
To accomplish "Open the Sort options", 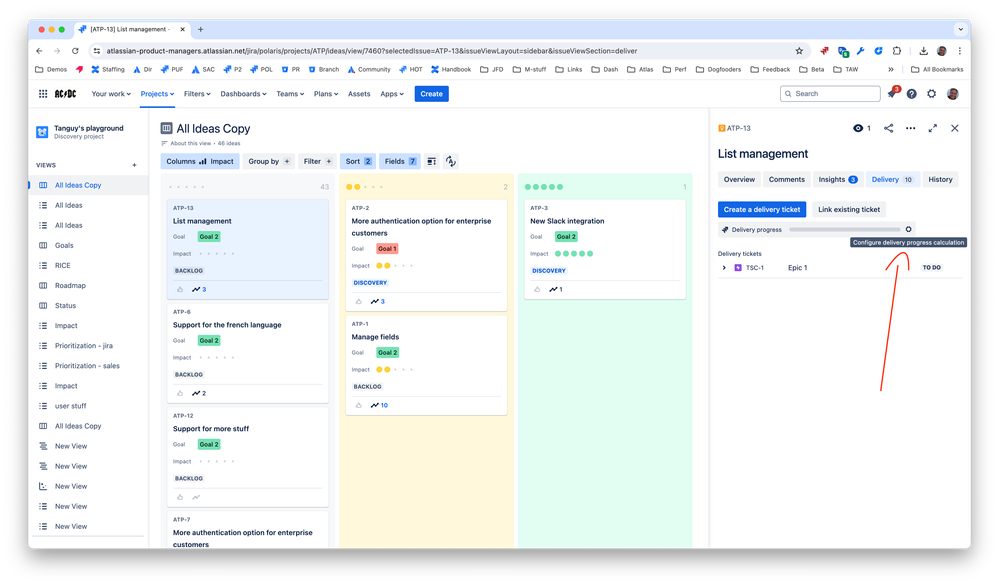I will (358, 161).
